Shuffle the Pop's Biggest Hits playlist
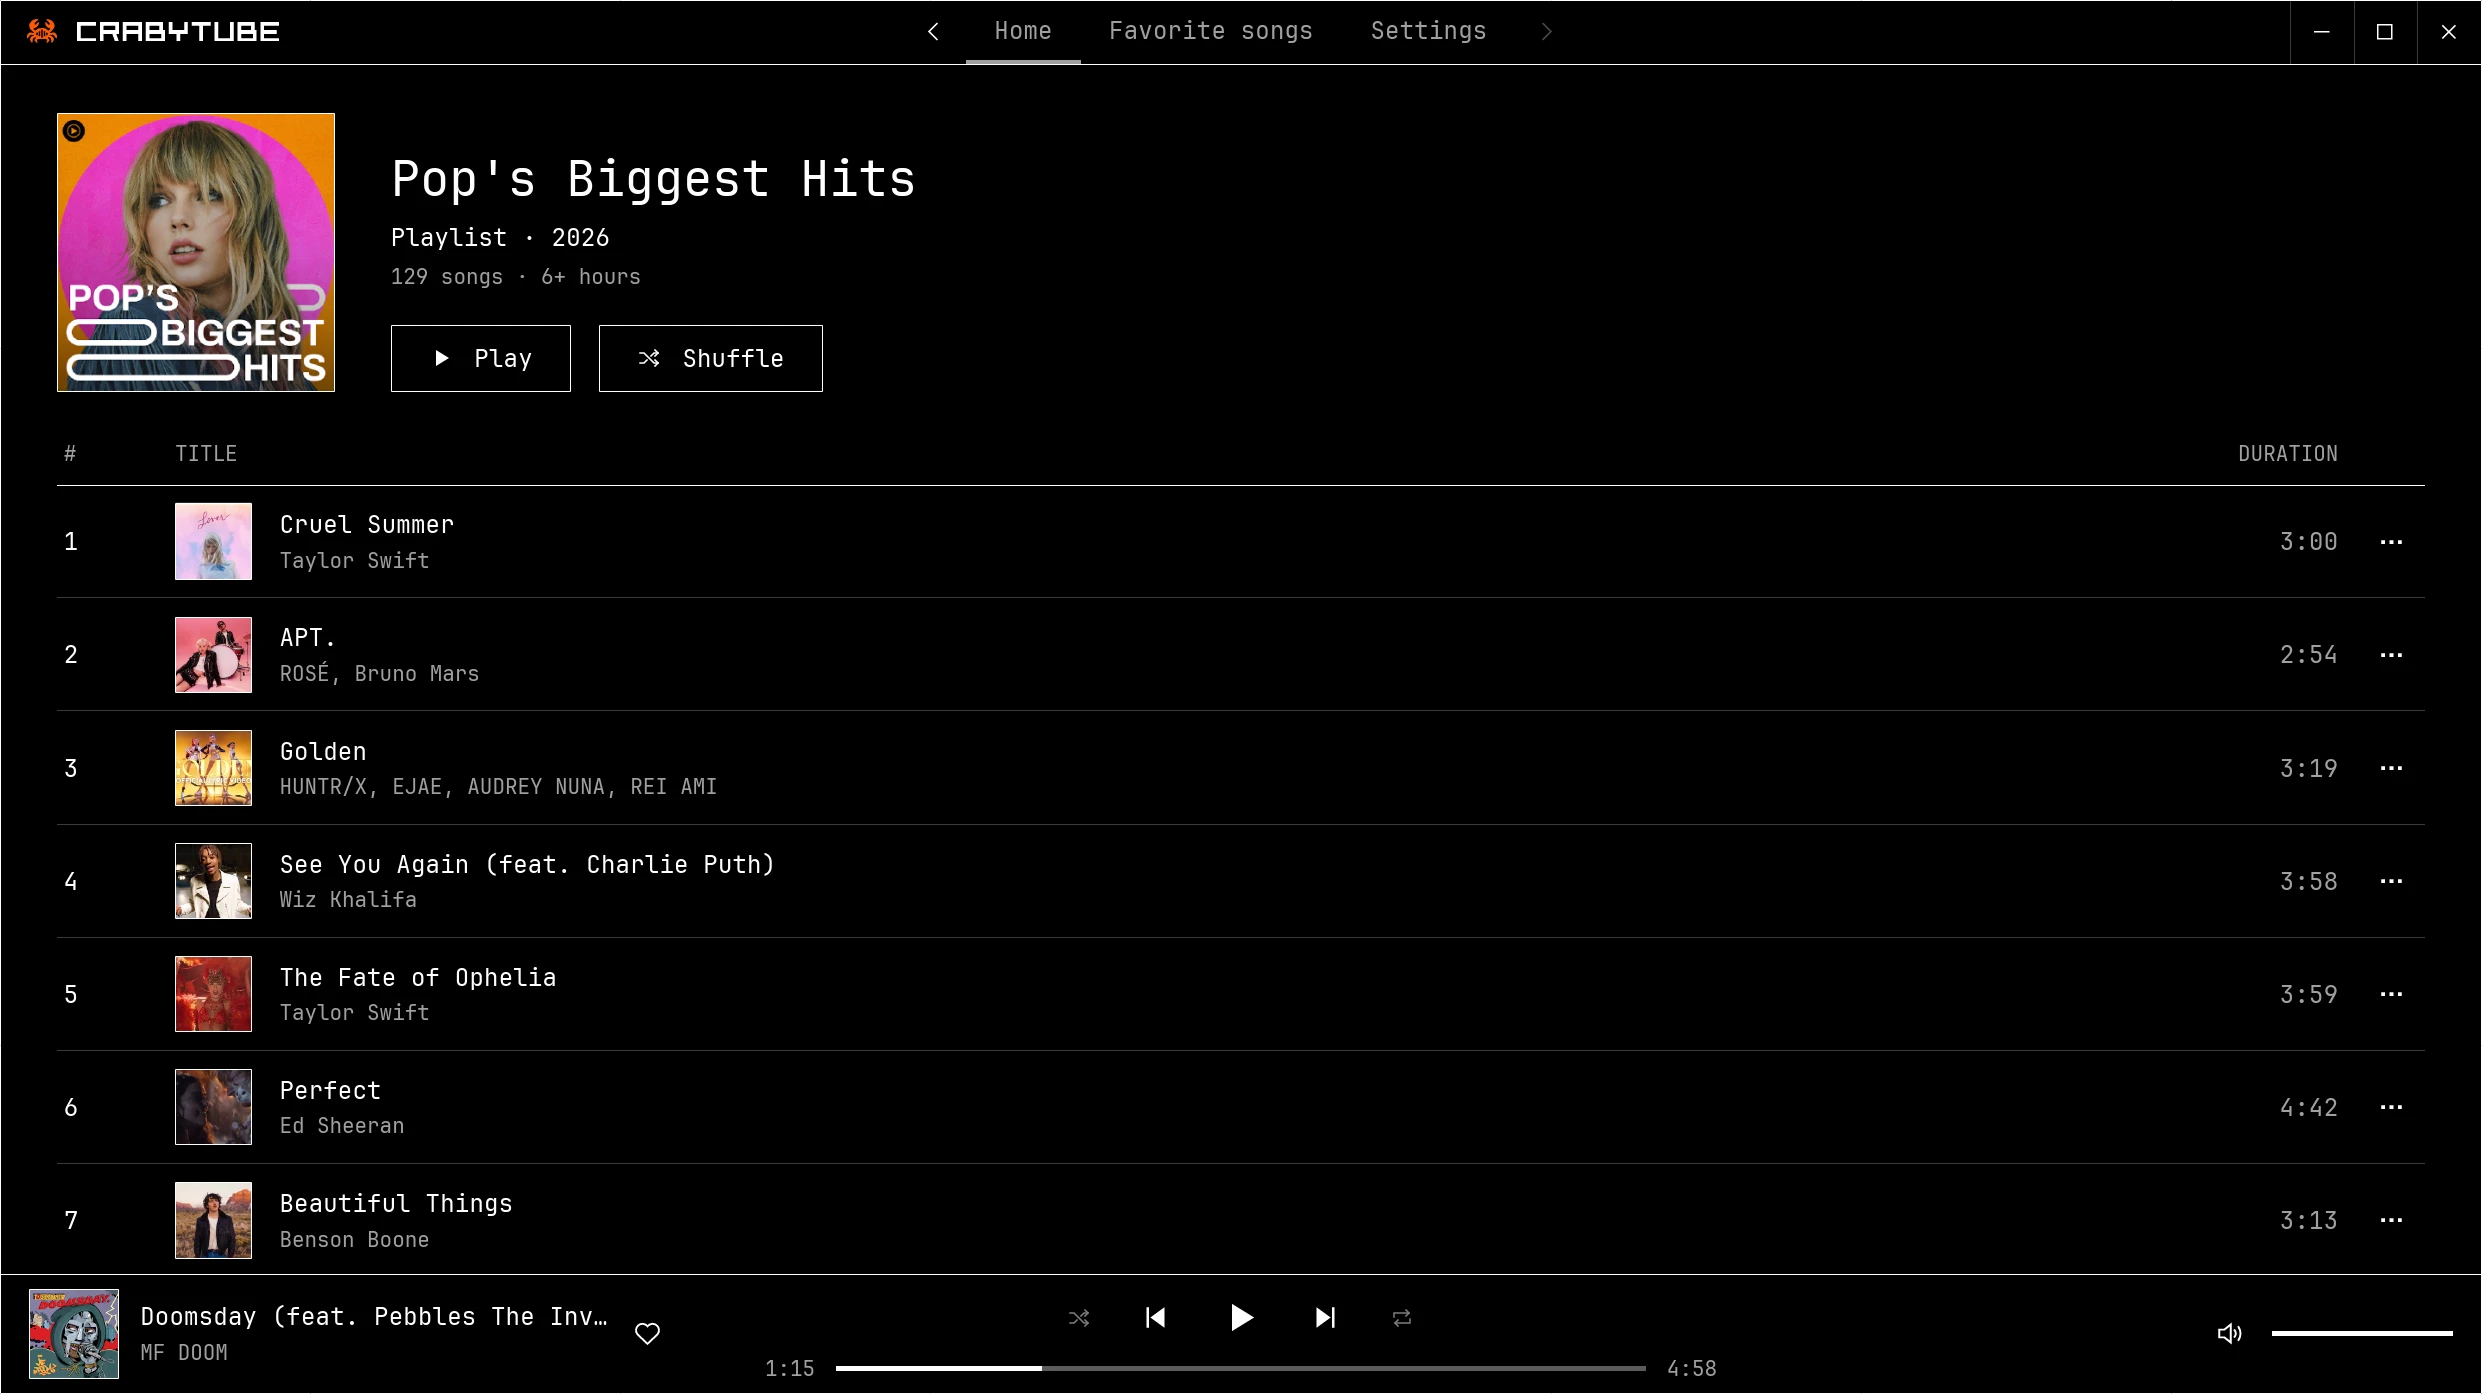This screenshot has height=1394, width=2482. pyautogui.click(x=711, y=358)
